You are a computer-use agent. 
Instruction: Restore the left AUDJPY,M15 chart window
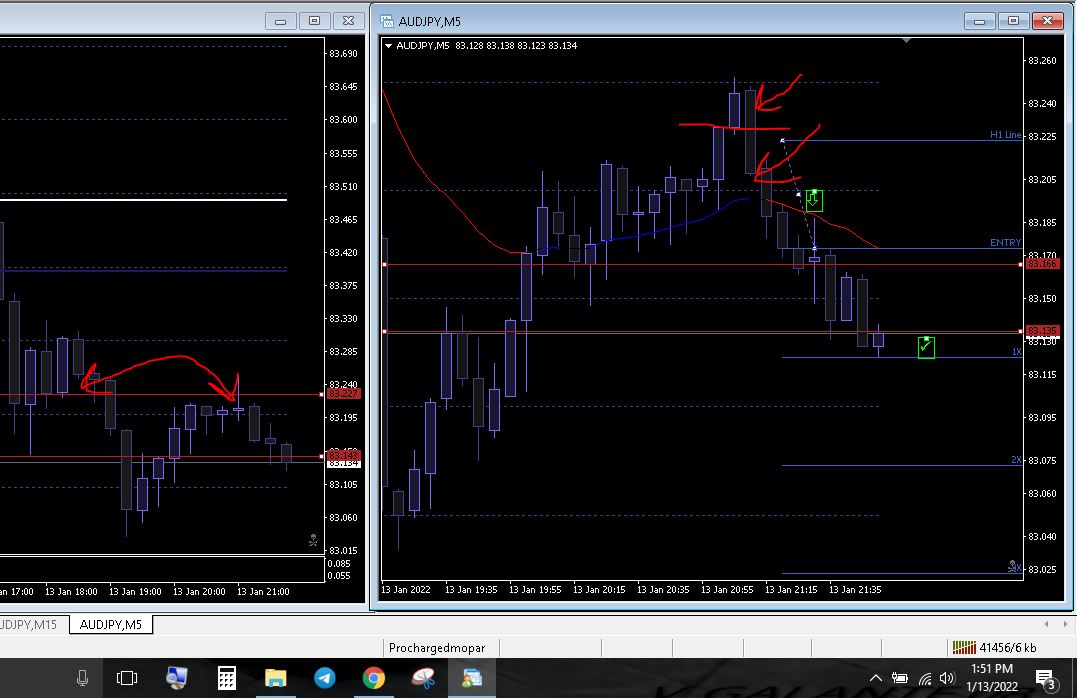[314, 21]
